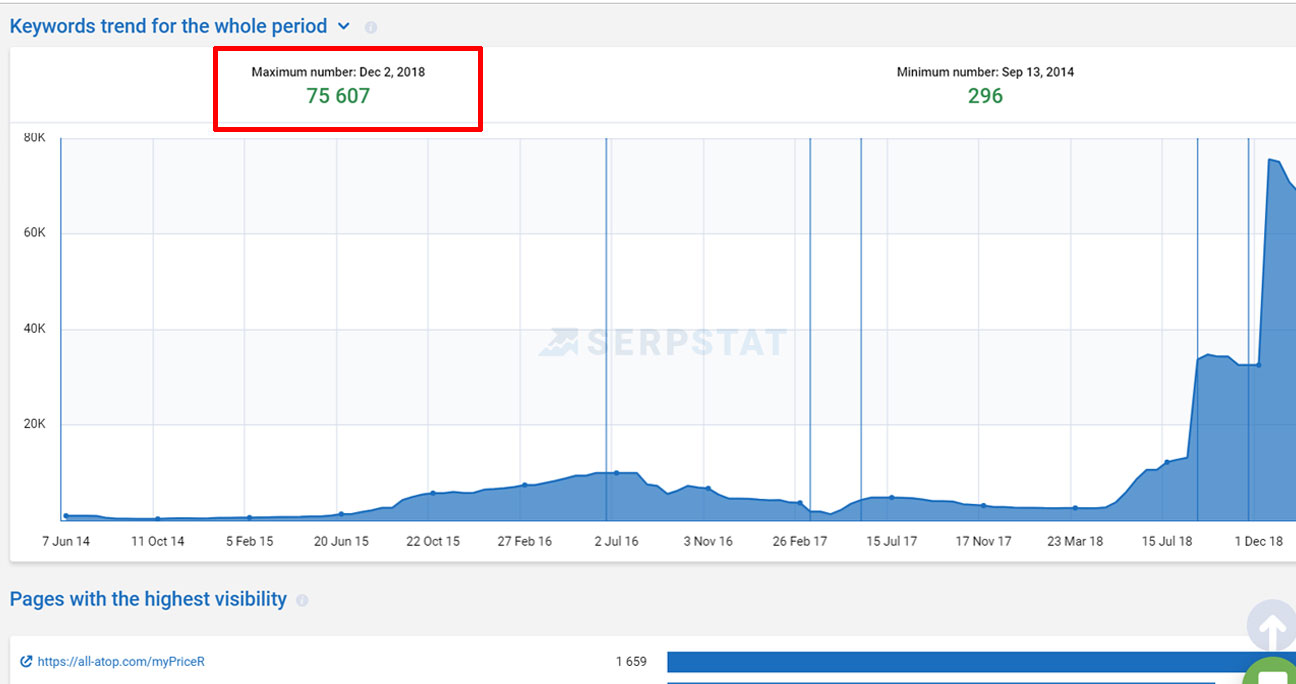Image resolution: width=1296 pixels, height=684 pixels.
Task: Click the '40K' y-axis label
Action: 35,329
